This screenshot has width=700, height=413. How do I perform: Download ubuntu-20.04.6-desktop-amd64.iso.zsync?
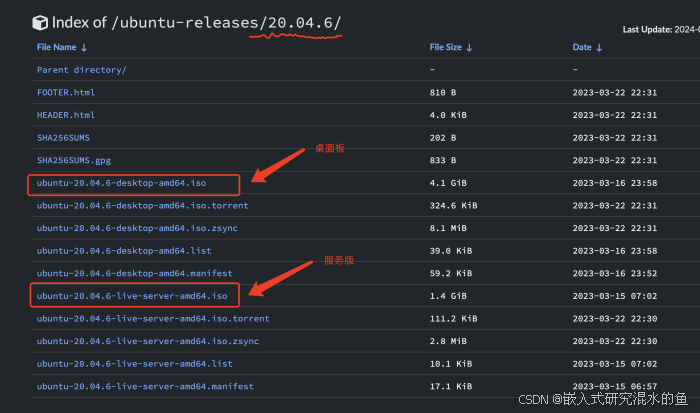(x=137, y=228)
